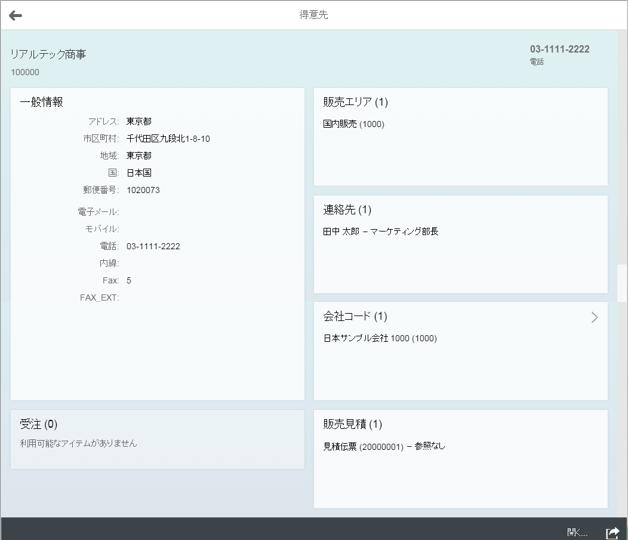Click the back arrow icon
628x540 pixels.
pyautogui.click(x=15, y=15)
